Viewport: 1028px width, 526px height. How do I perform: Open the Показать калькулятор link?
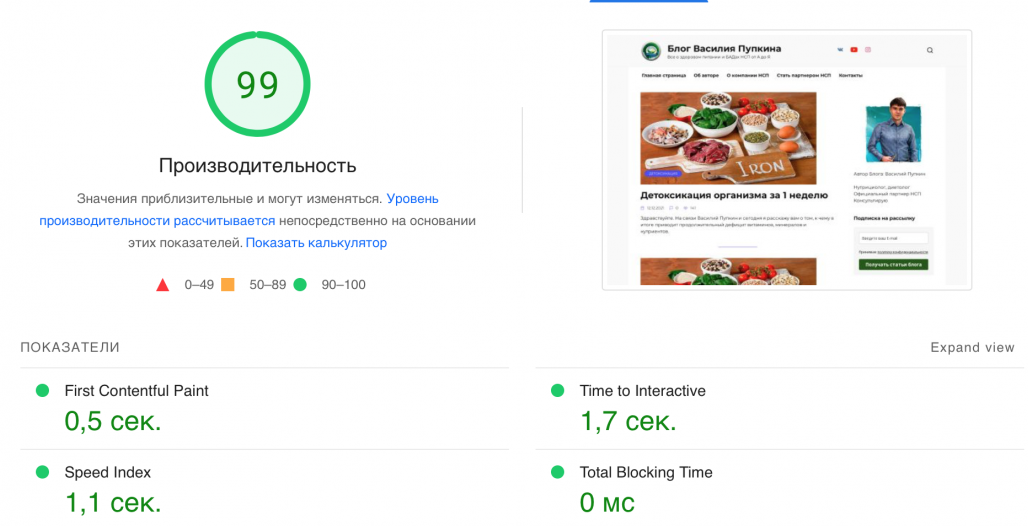[x=316, y=243]
